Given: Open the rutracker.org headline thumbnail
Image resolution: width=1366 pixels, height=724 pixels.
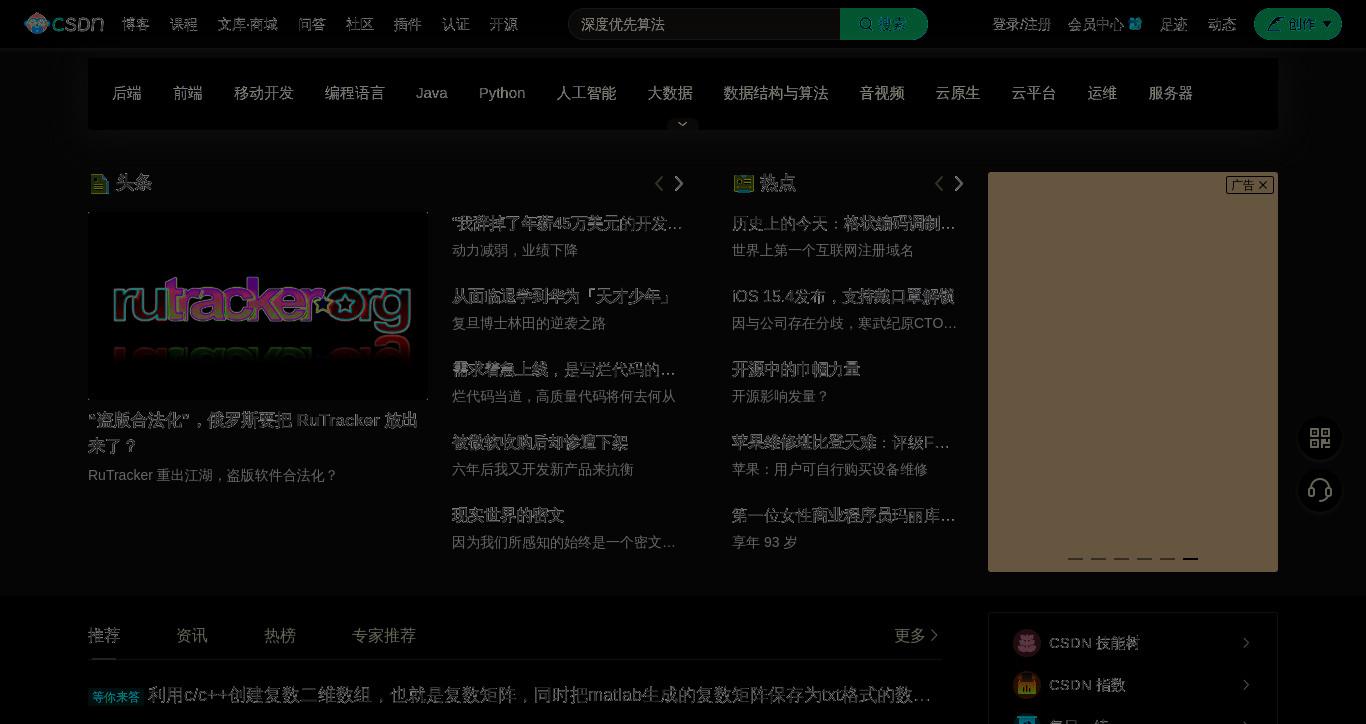Looking at the screenshot, I should (x=258, y=305).
